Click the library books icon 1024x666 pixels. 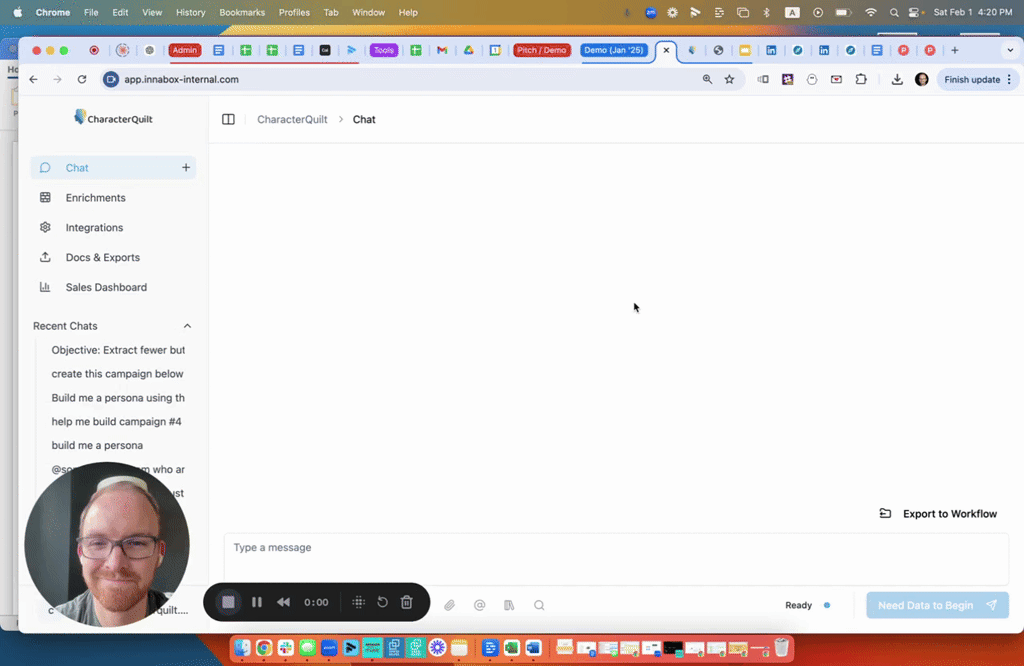coord(509,605)
